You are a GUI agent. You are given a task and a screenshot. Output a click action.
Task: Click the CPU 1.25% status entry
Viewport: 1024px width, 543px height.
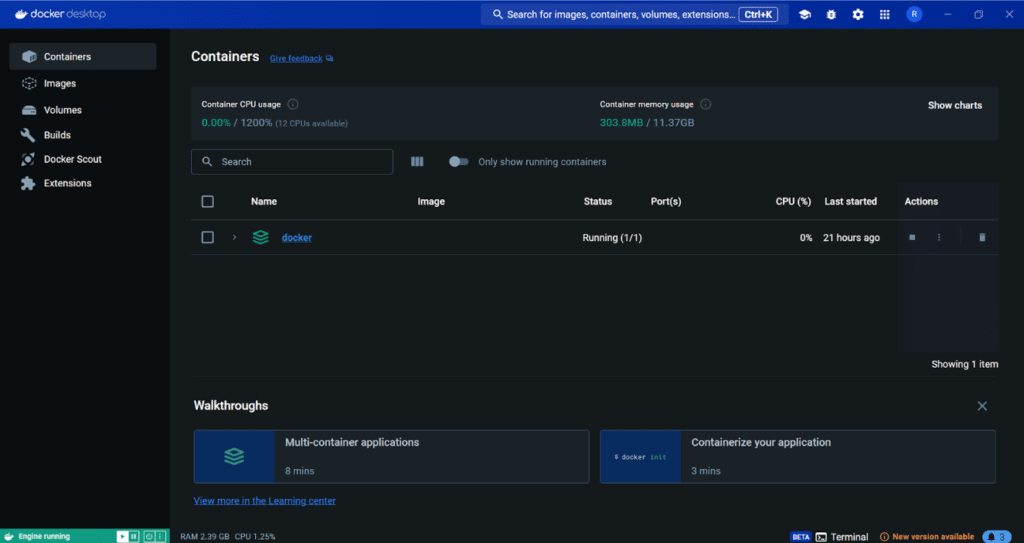click(x=255, y=536)
